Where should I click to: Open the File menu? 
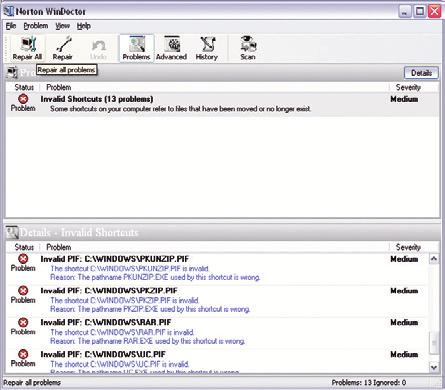[11, 26]
